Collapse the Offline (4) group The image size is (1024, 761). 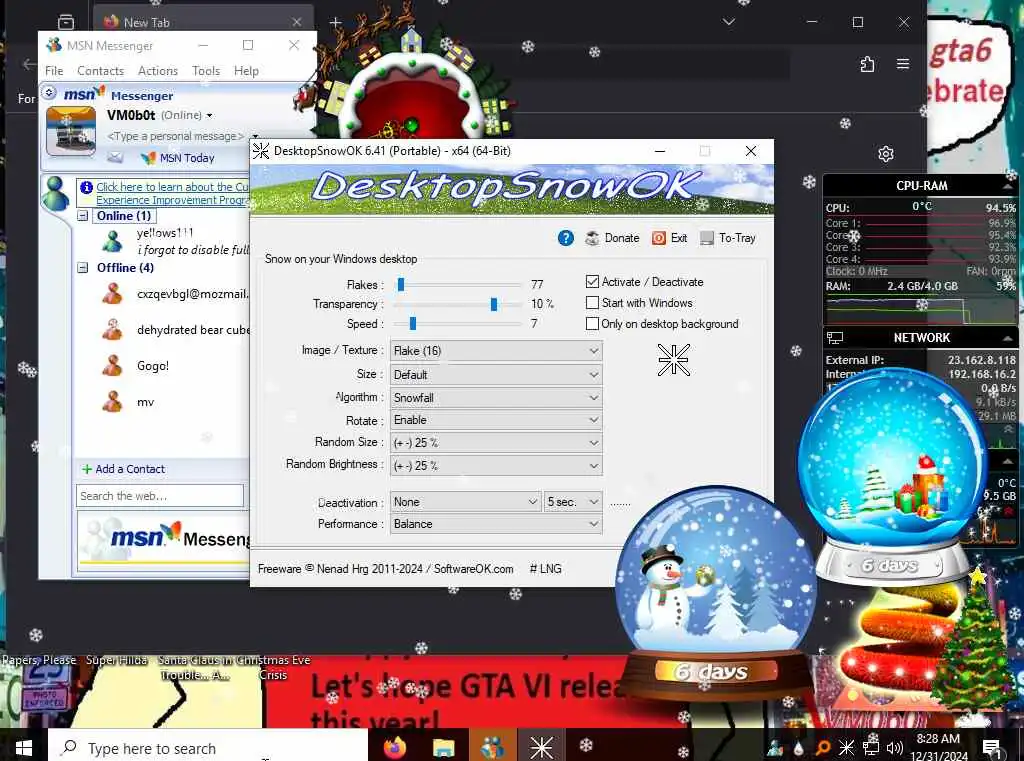[83, 267]
